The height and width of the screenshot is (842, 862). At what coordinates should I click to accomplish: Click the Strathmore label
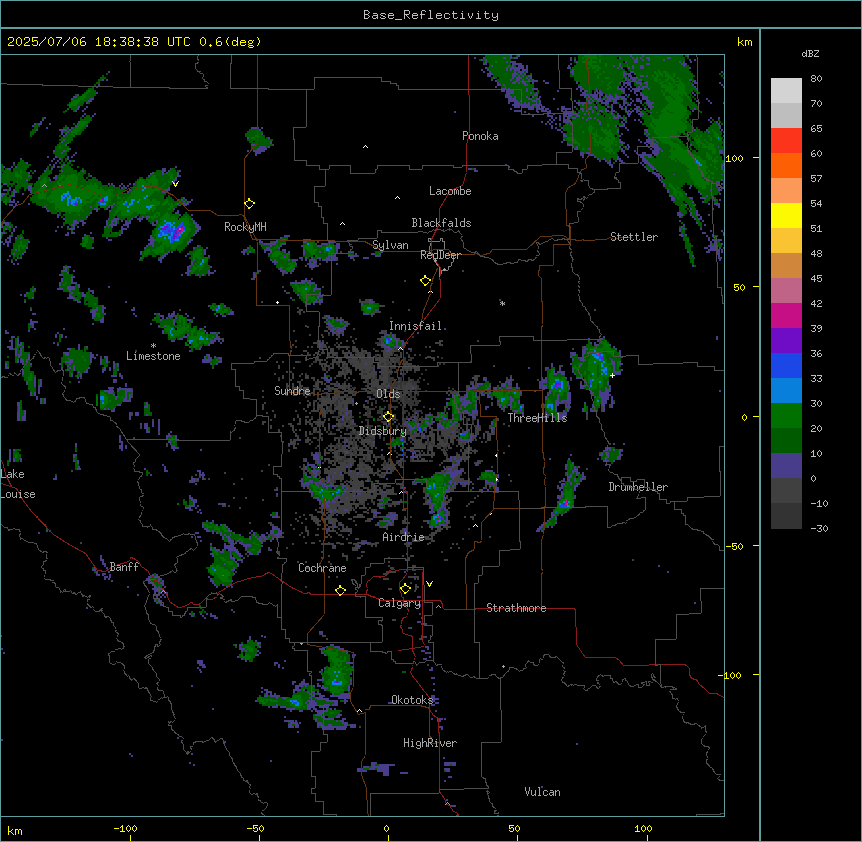click(516, 608)
